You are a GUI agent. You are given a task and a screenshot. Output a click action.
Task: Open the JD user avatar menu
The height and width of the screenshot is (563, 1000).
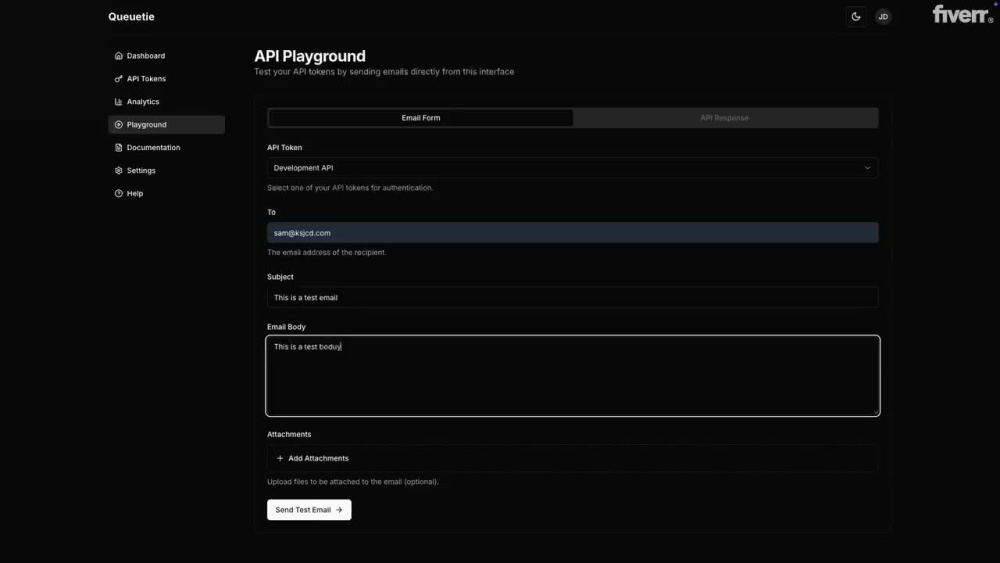coord(883,17)
